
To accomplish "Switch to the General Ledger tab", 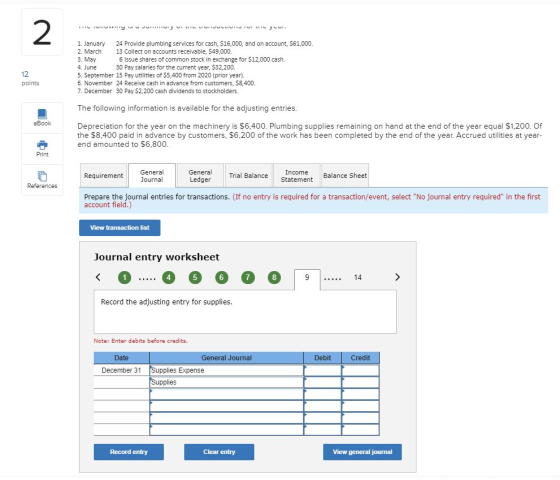I will coord(200,176).
